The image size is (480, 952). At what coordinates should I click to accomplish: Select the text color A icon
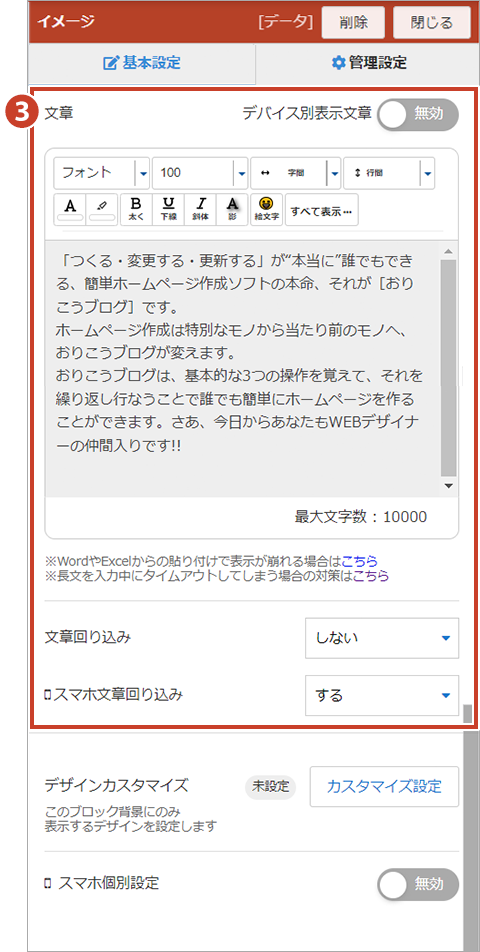tap(70, 209)
